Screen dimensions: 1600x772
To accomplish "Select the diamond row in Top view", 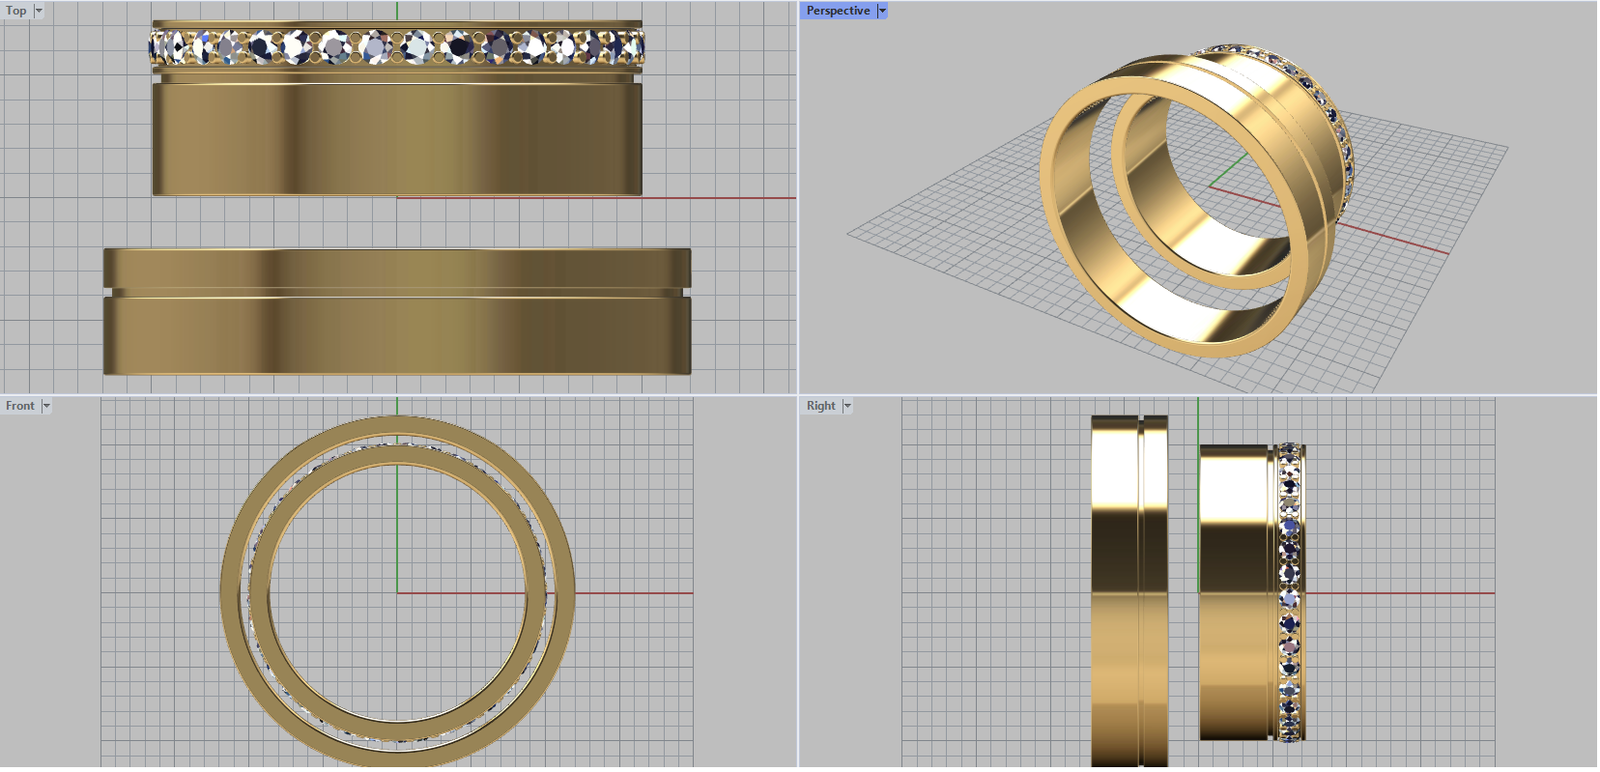I will pyautogui.click(x=397, y=47).
